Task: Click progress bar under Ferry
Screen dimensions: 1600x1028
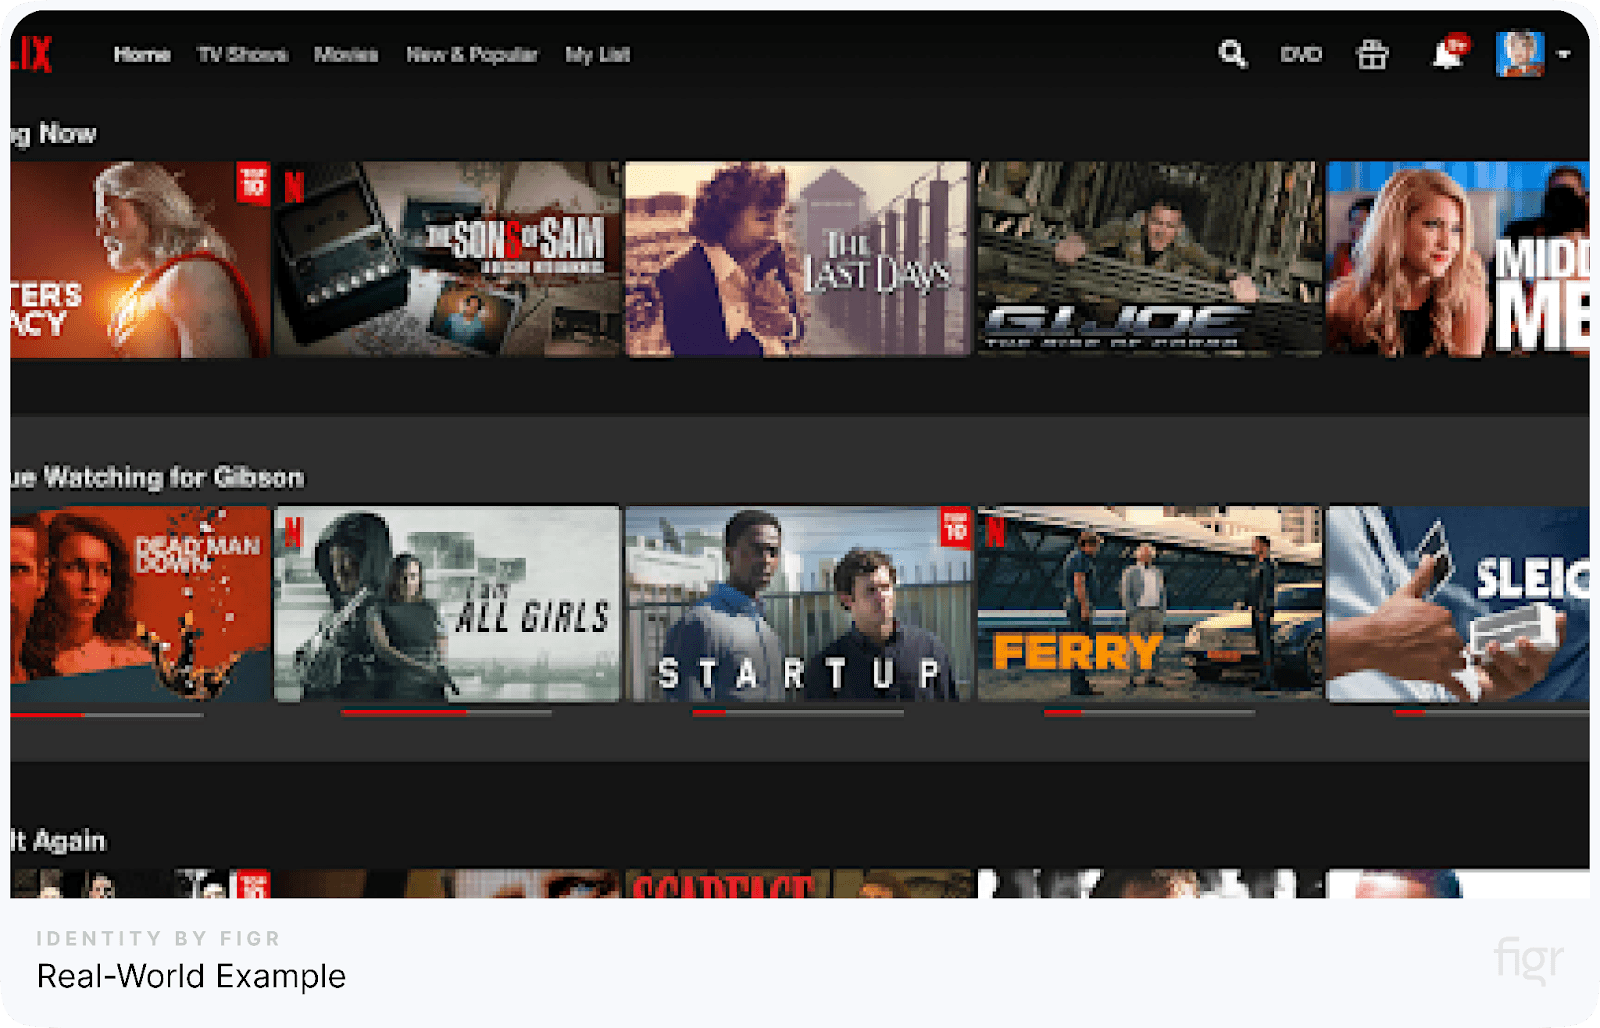Action: point(1149,713)
